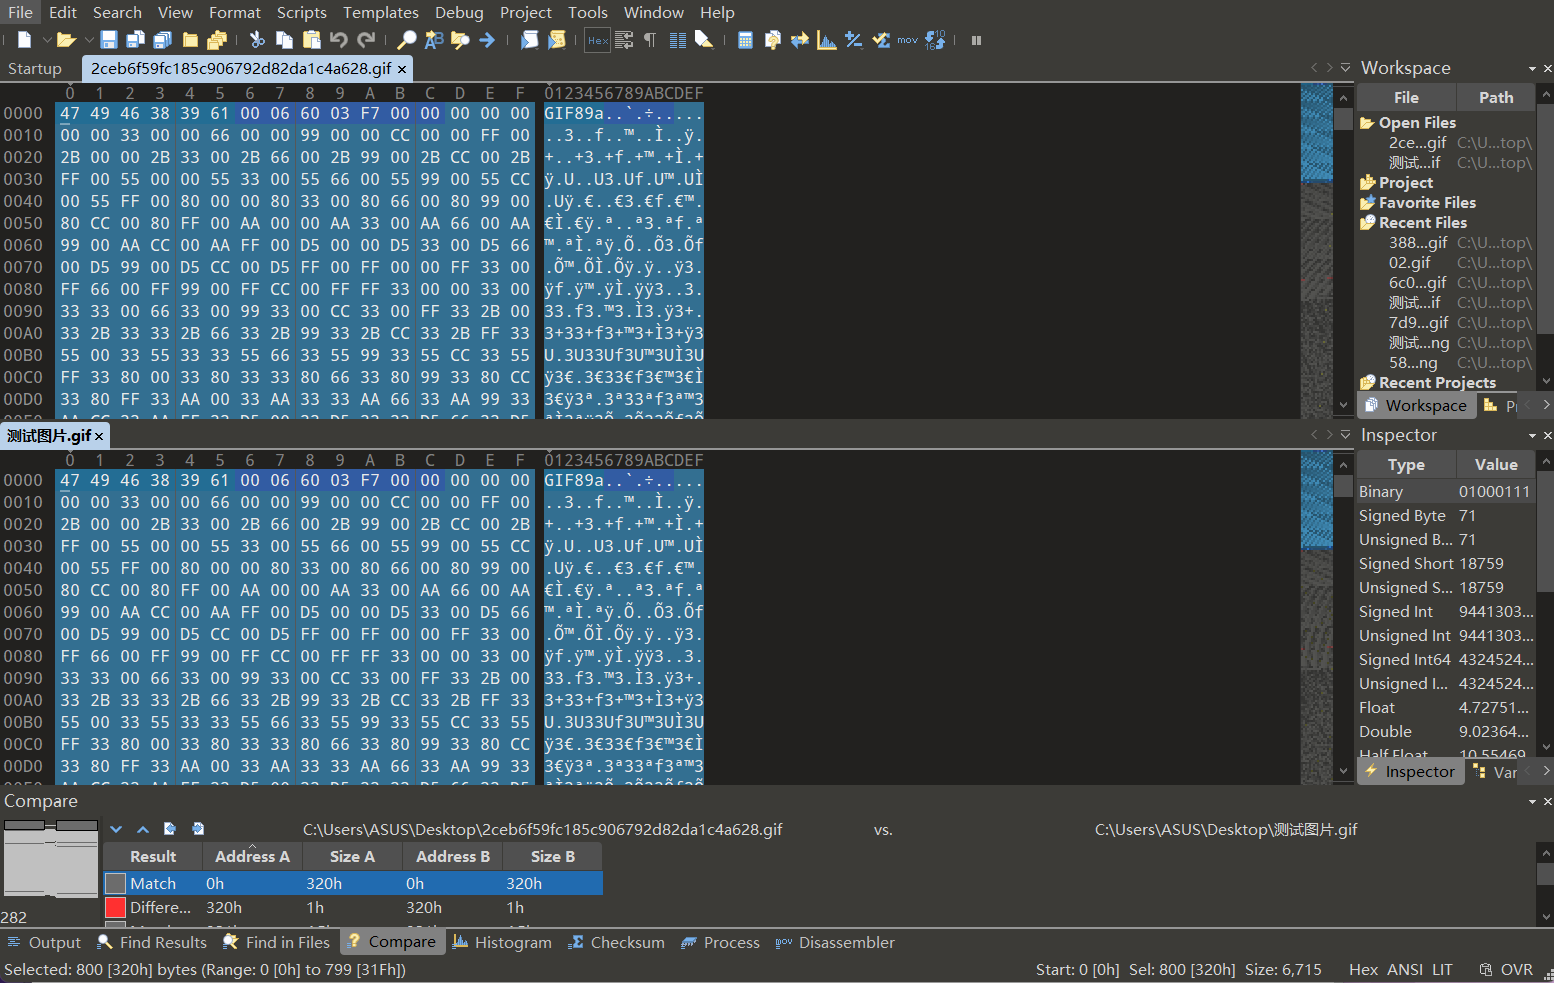The image size is (1554, 983).
Task: Select the Difference result row
Action: coord(353,907)
